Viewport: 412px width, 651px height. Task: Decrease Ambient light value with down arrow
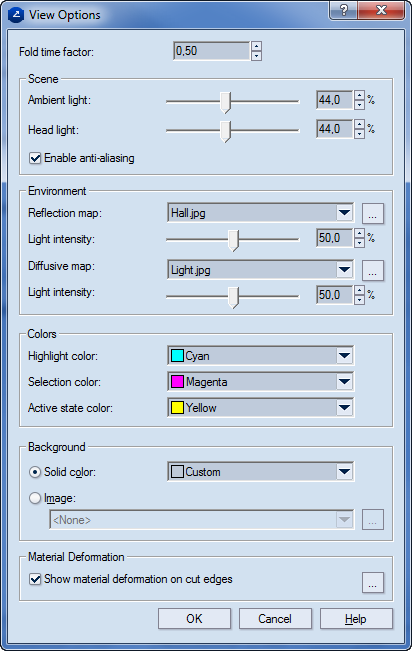click(359, 105)
